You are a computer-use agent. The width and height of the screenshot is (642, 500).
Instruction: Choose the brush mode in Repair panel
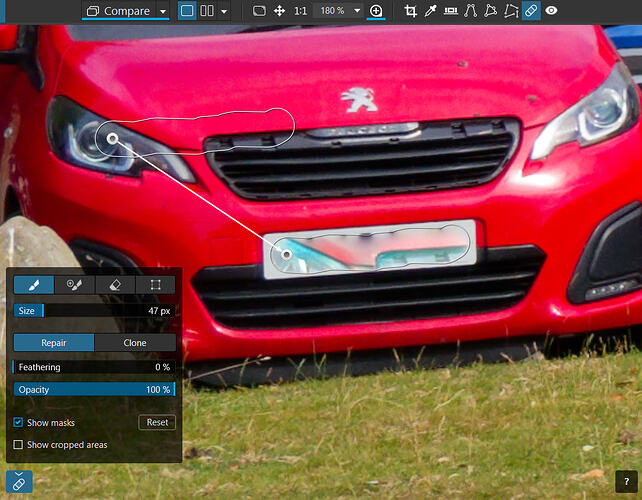tap(34, 285)
